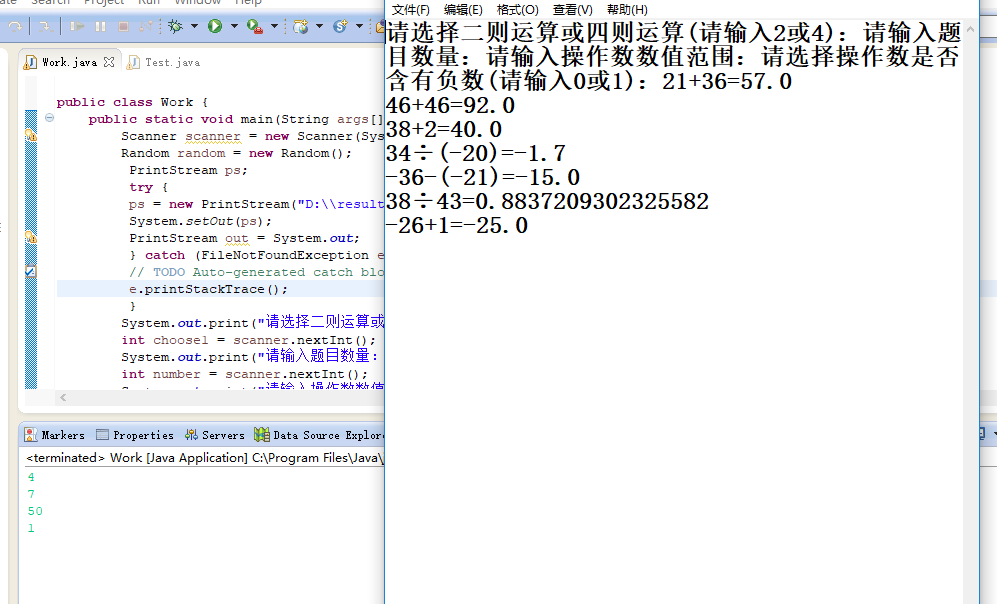Viewport: 997px width, 604px height.
Task: Open Notepad 格式(O) menu
Action: (x=518, y=10)
